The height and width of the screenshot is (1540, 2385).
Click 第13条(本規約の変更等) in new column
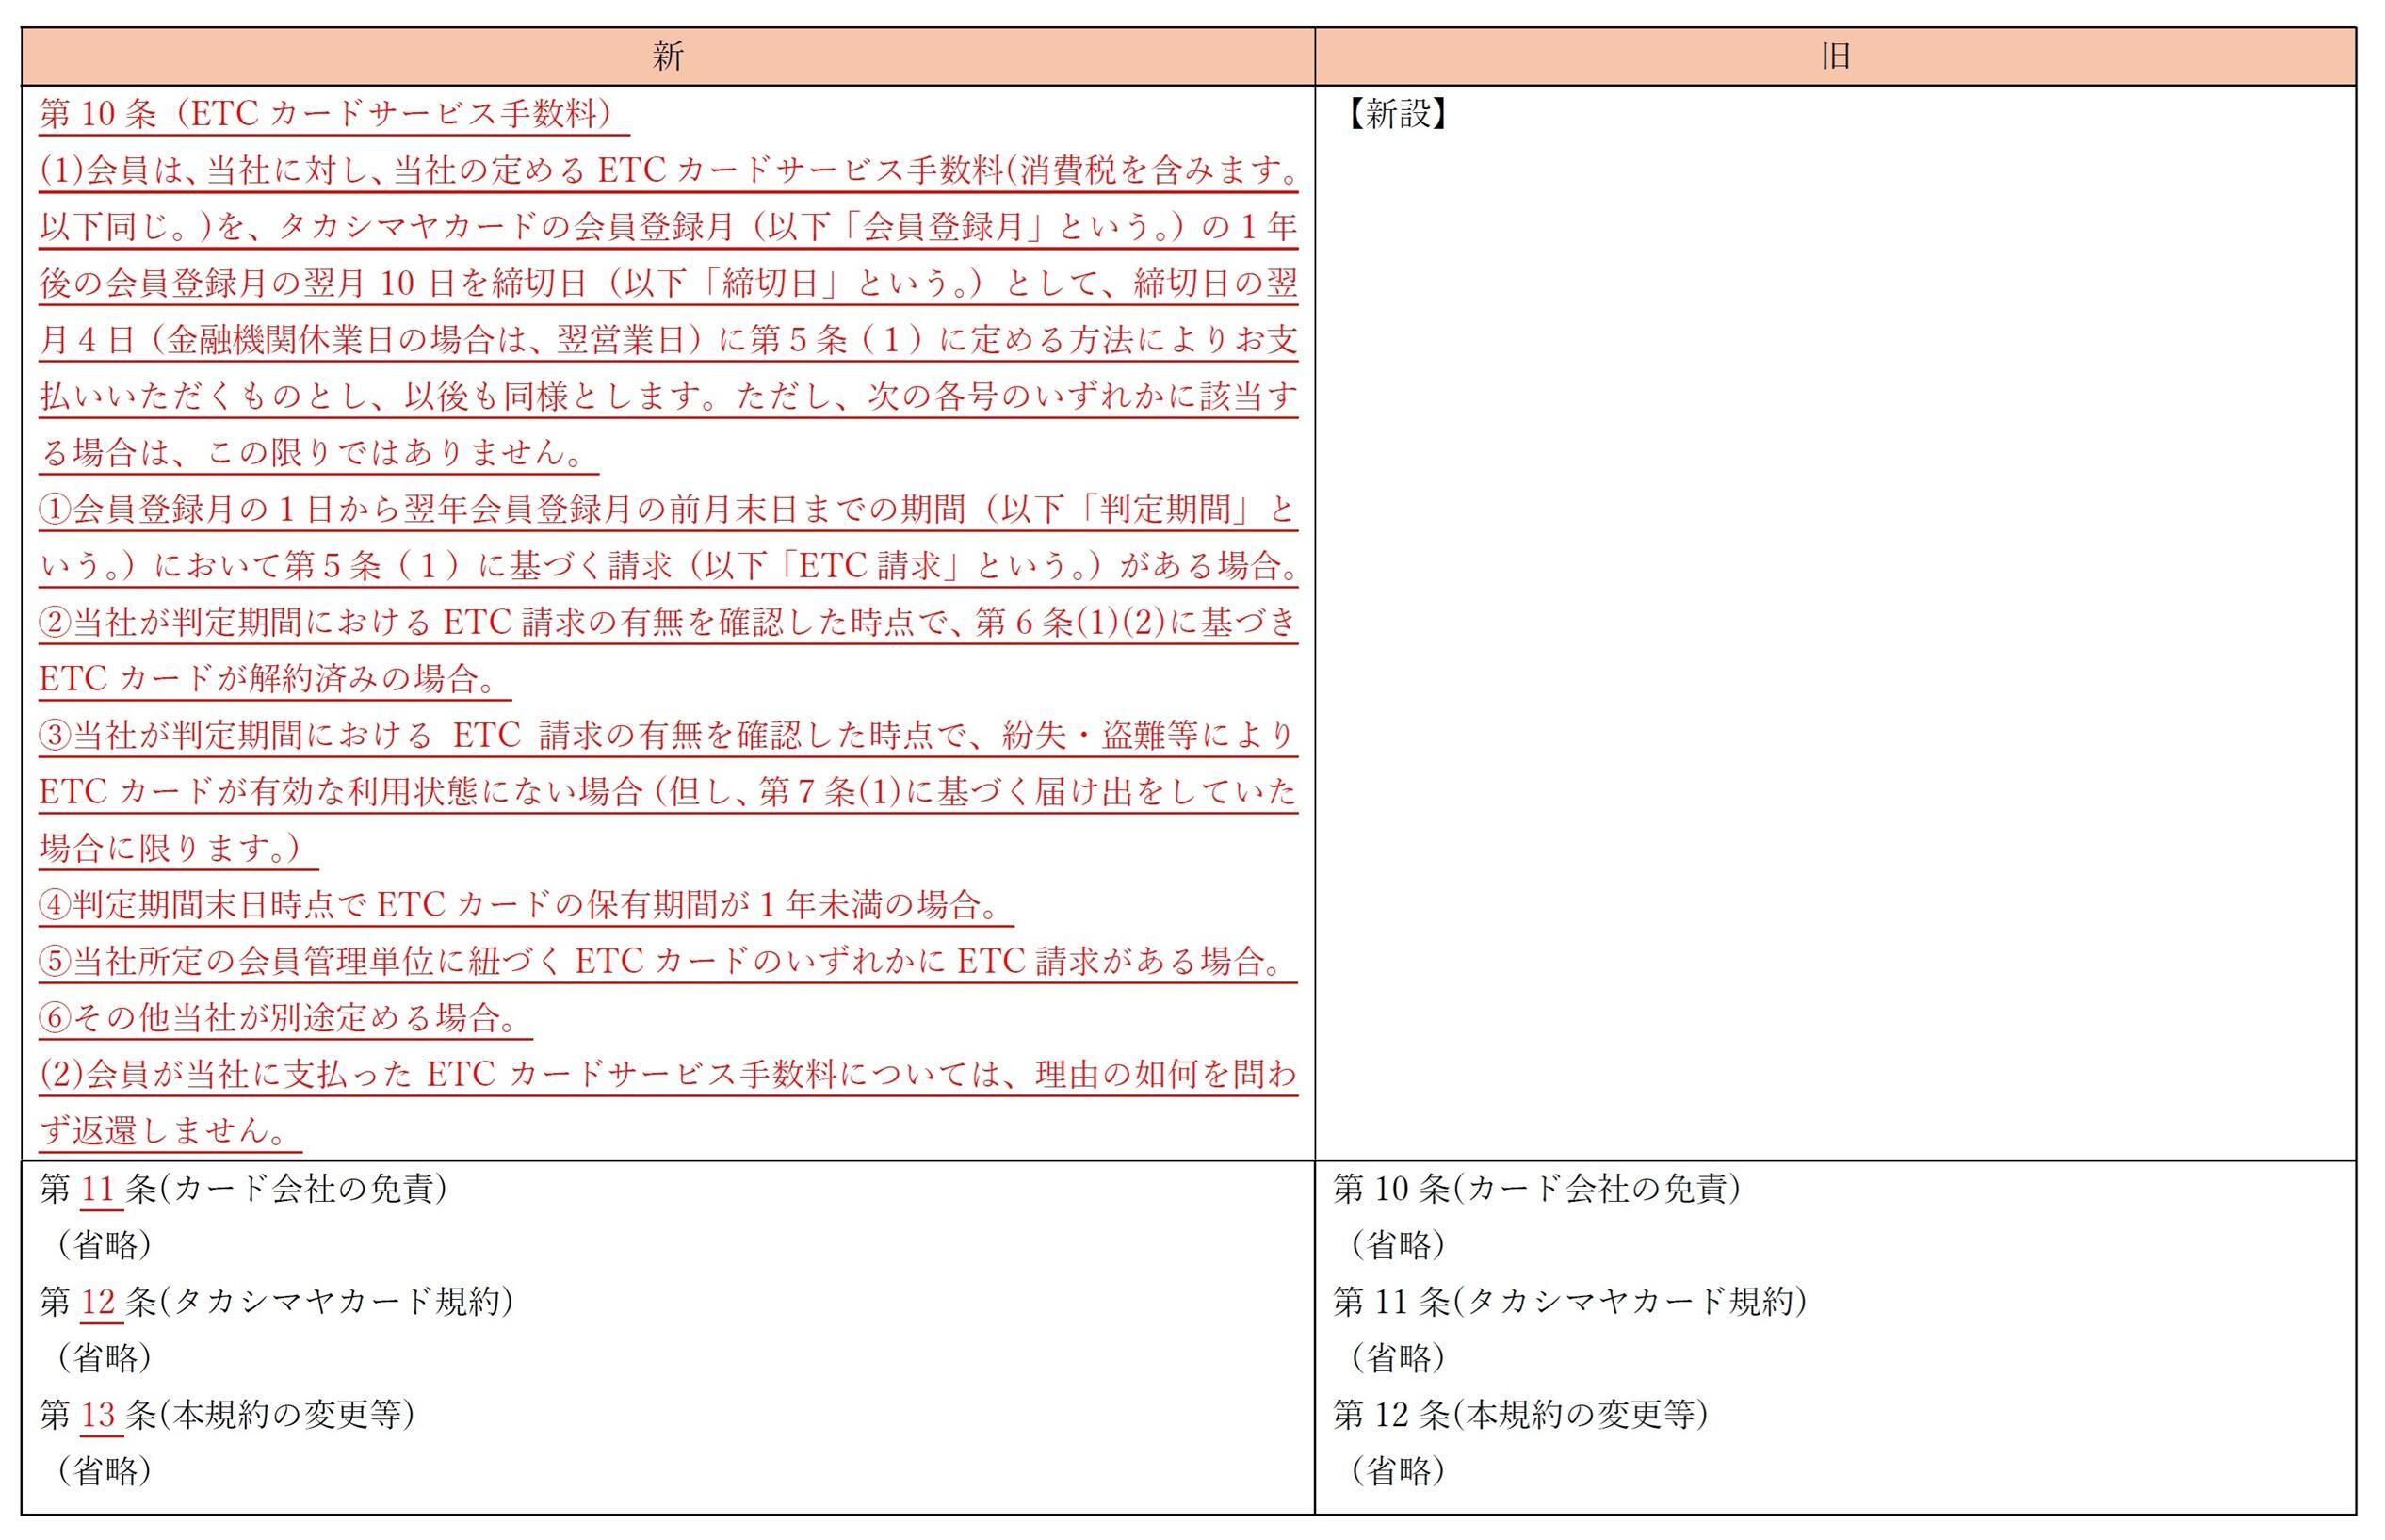click(x=227, y=1415)
